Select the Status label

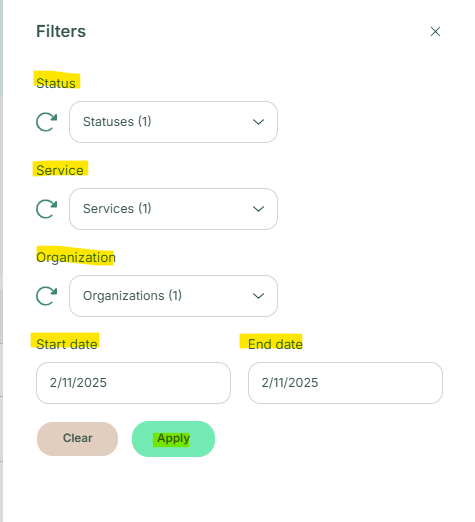point(56,83)
